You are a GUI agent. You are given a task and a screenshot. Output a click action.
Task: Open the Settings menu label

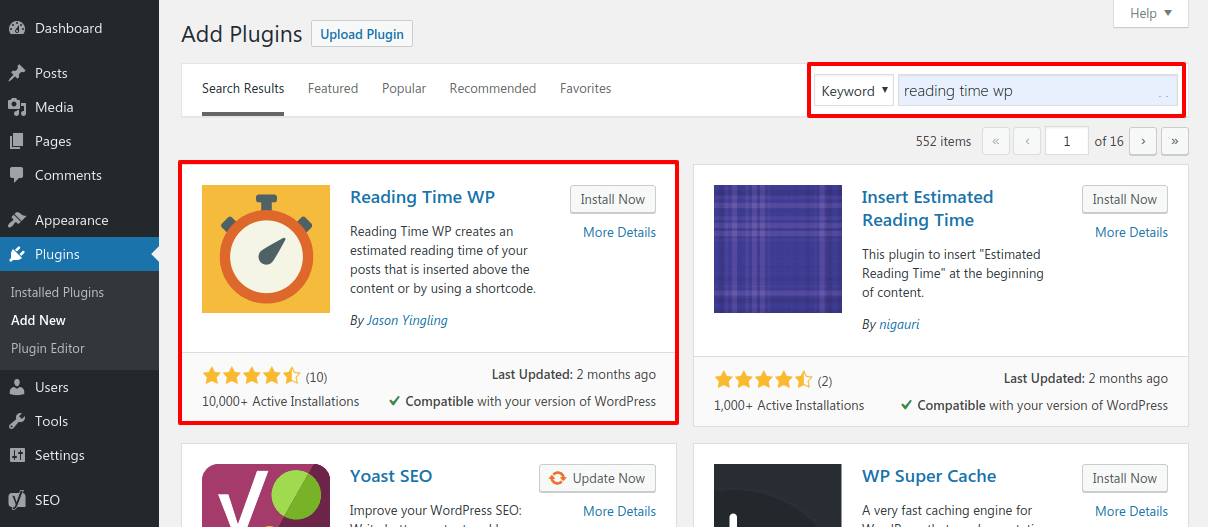tap(60, 455)
